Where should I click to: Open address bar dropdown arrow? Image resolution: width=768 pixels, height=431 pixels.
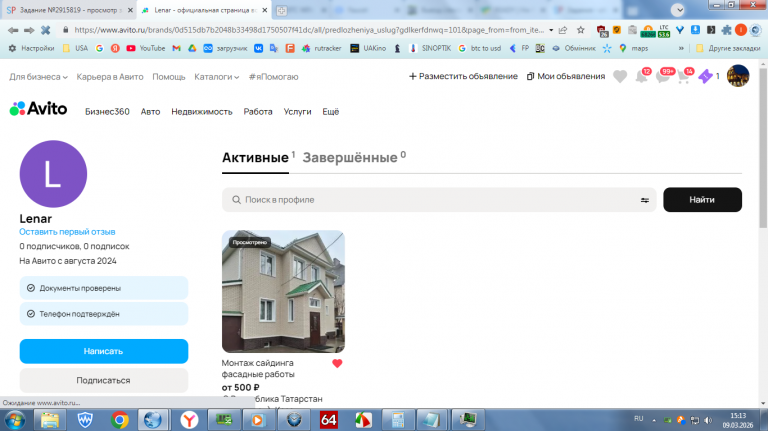pos(551,30)
